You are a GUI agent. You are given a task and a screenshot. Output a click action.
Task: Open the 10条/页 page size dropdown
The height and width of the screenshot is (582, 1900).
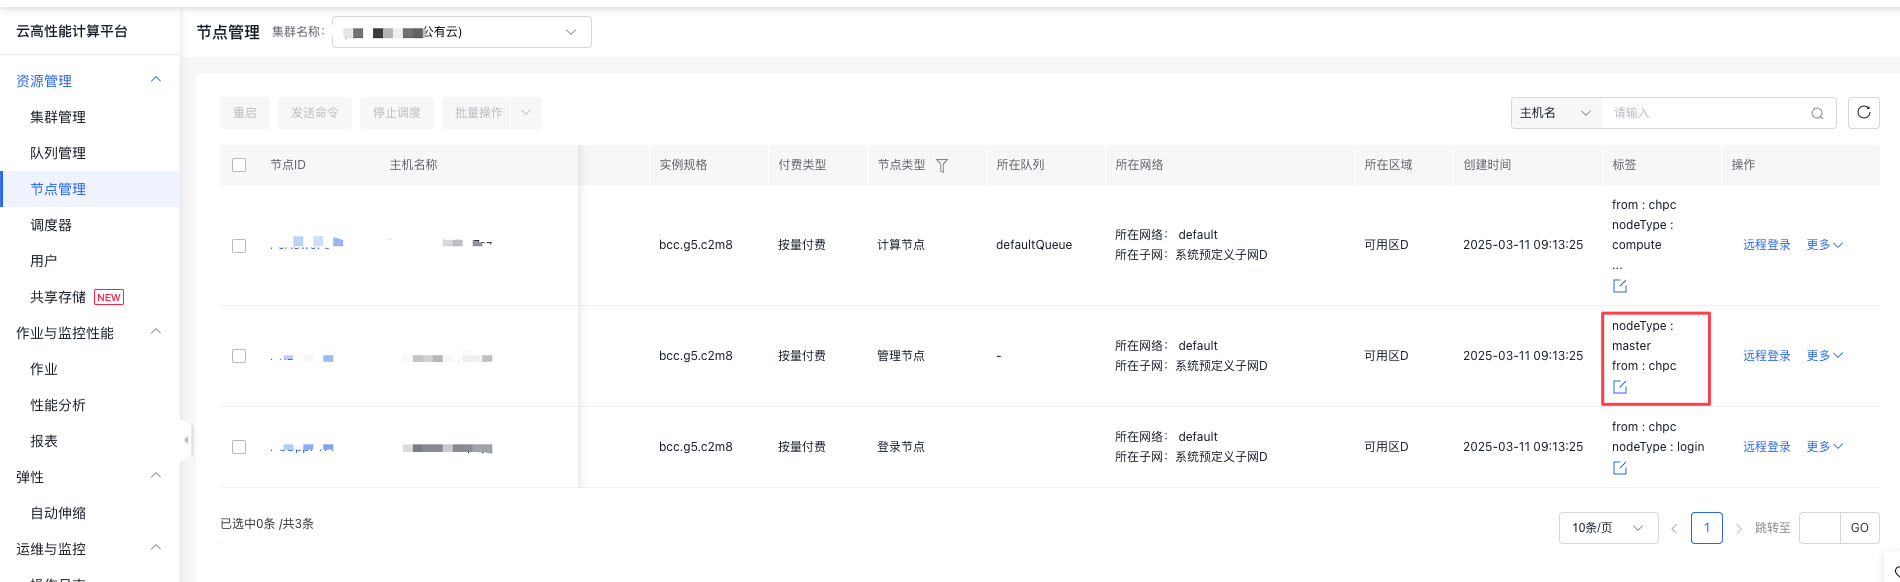[1608, 528]
